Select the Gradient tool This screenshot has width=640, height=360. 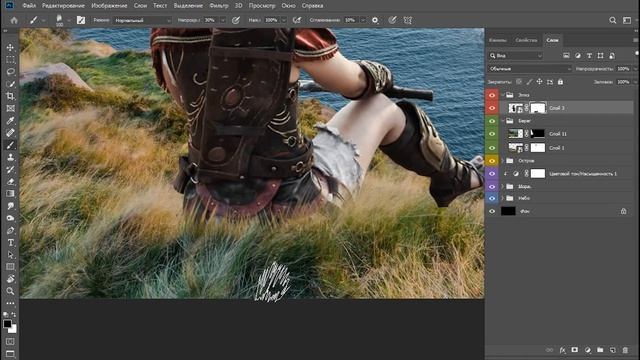10,194
